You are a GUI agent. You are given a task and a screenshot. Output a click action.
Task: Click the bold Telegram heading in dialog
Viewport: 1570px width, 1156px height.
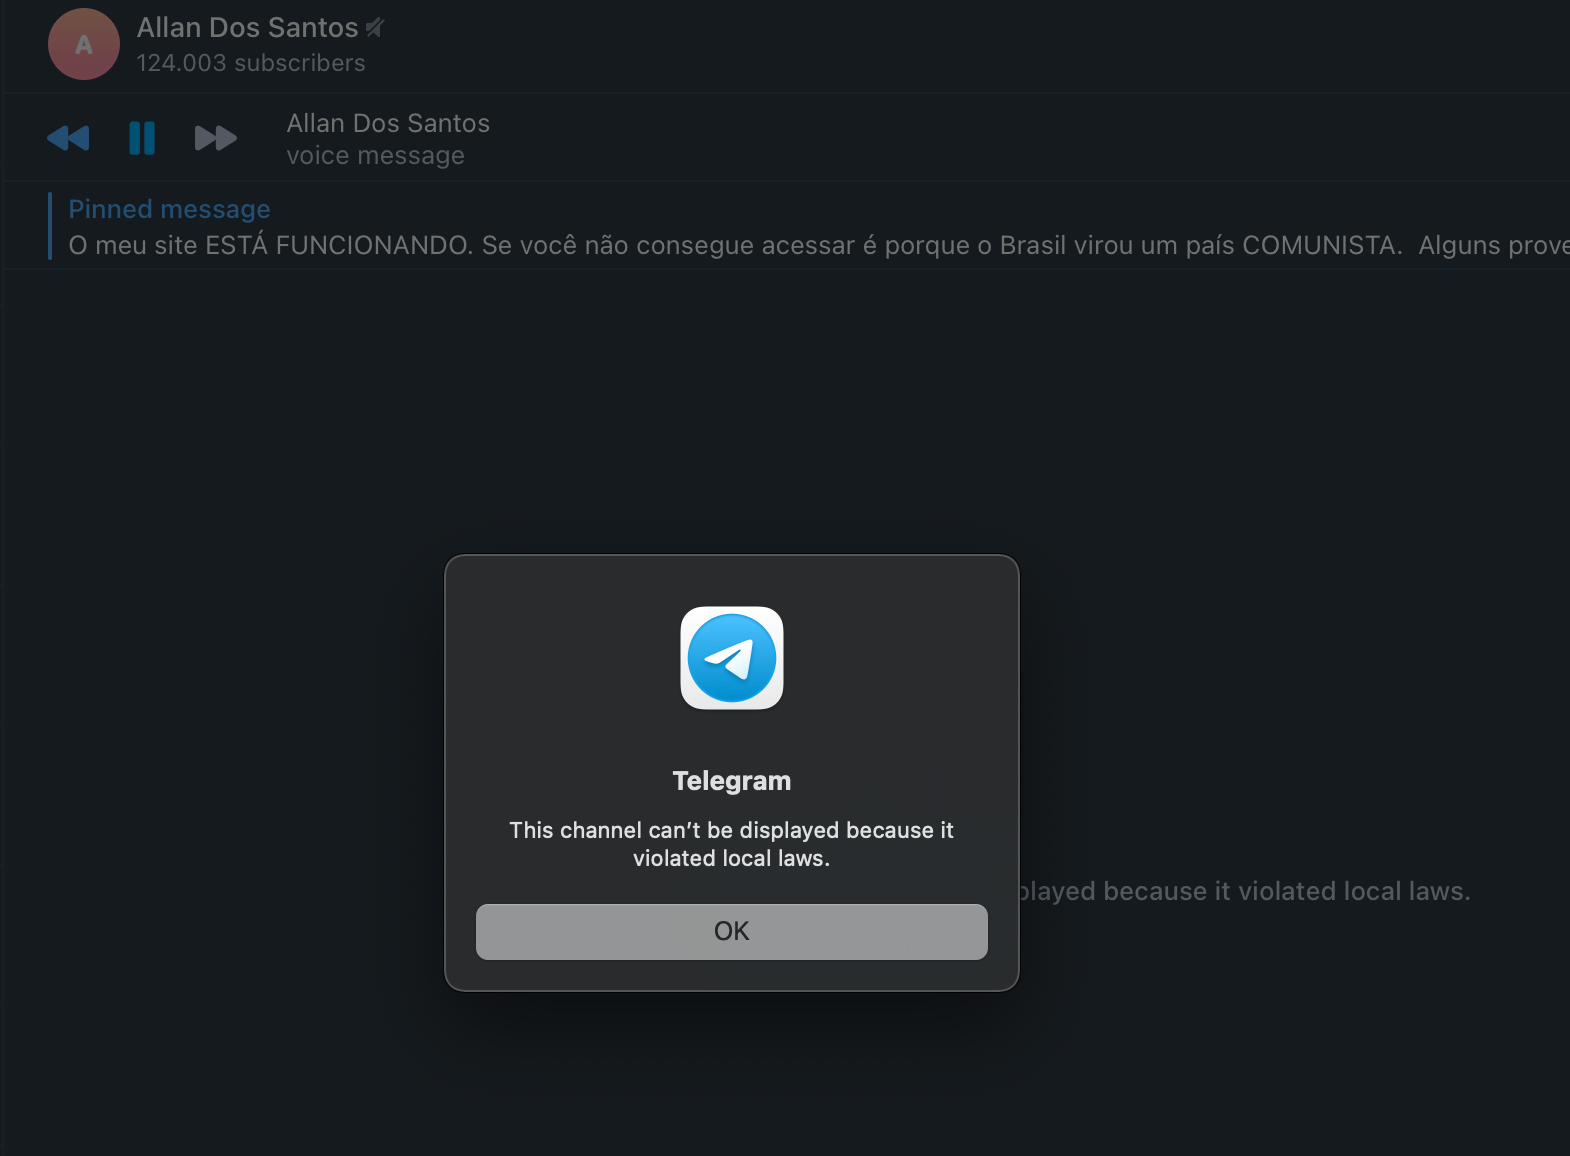(731, 781)
